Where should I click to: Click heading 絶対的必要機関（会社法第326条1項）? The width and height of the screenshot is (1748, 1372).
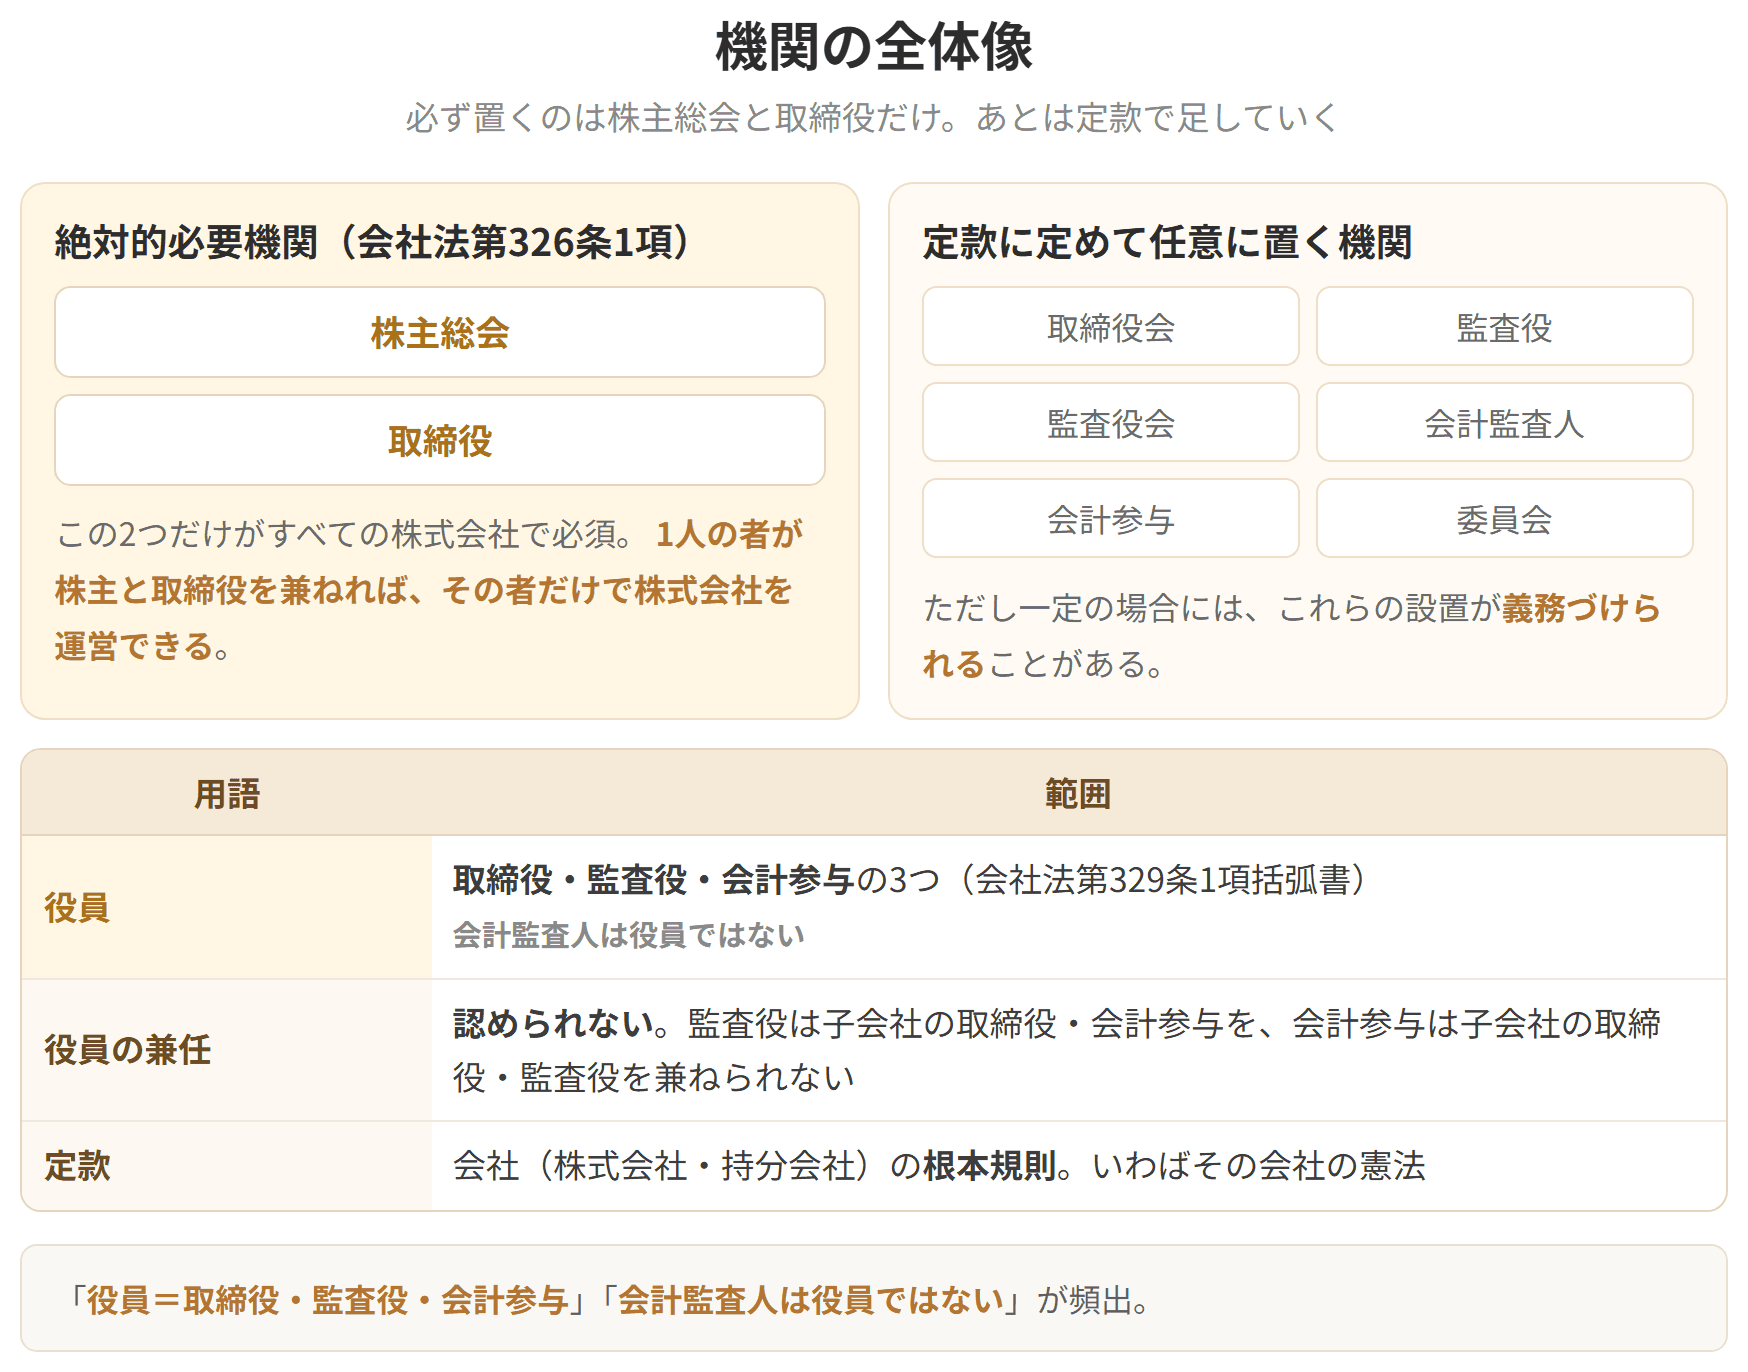click(373, 242)
